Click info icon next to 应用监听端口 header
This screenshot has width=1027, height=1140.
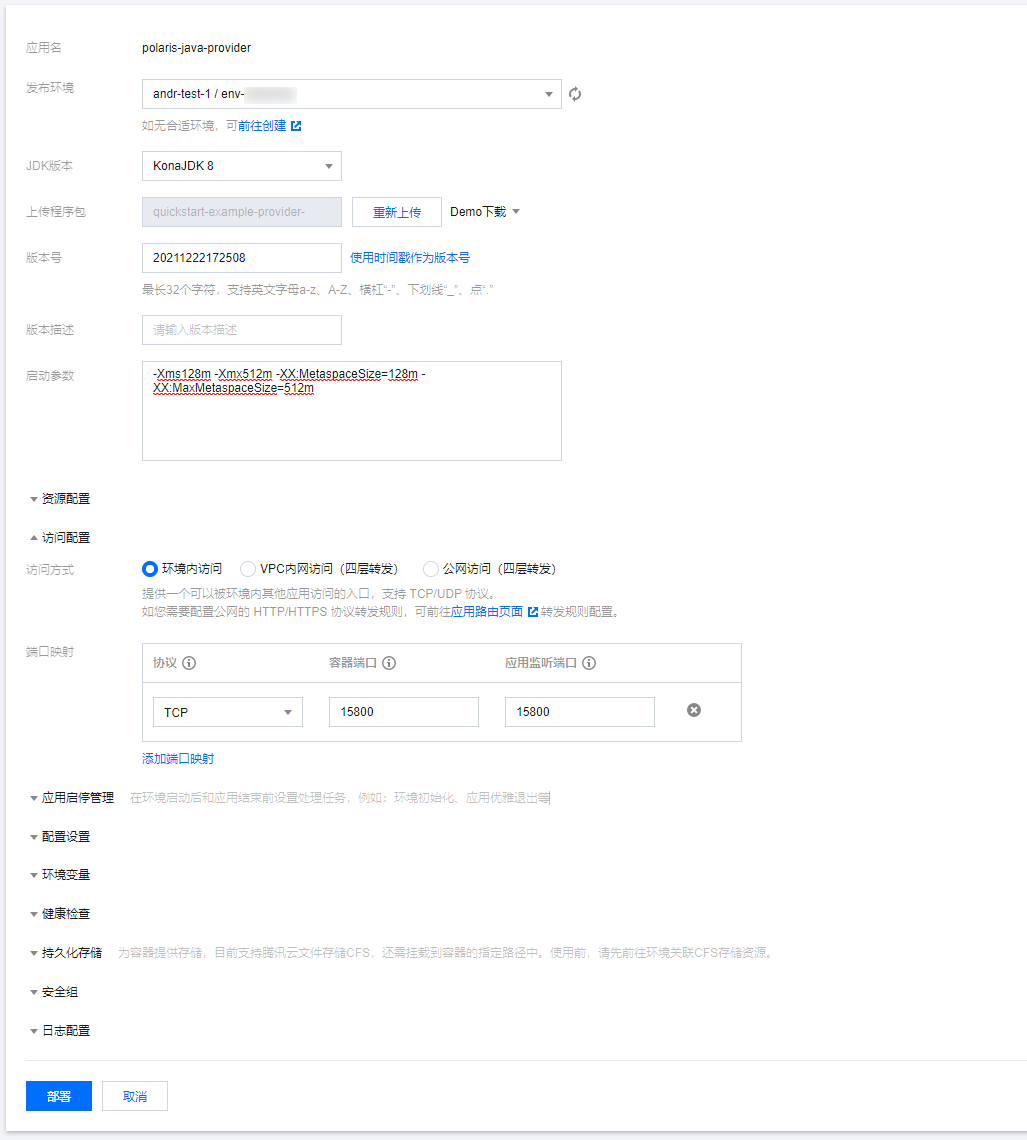point(589,663)
